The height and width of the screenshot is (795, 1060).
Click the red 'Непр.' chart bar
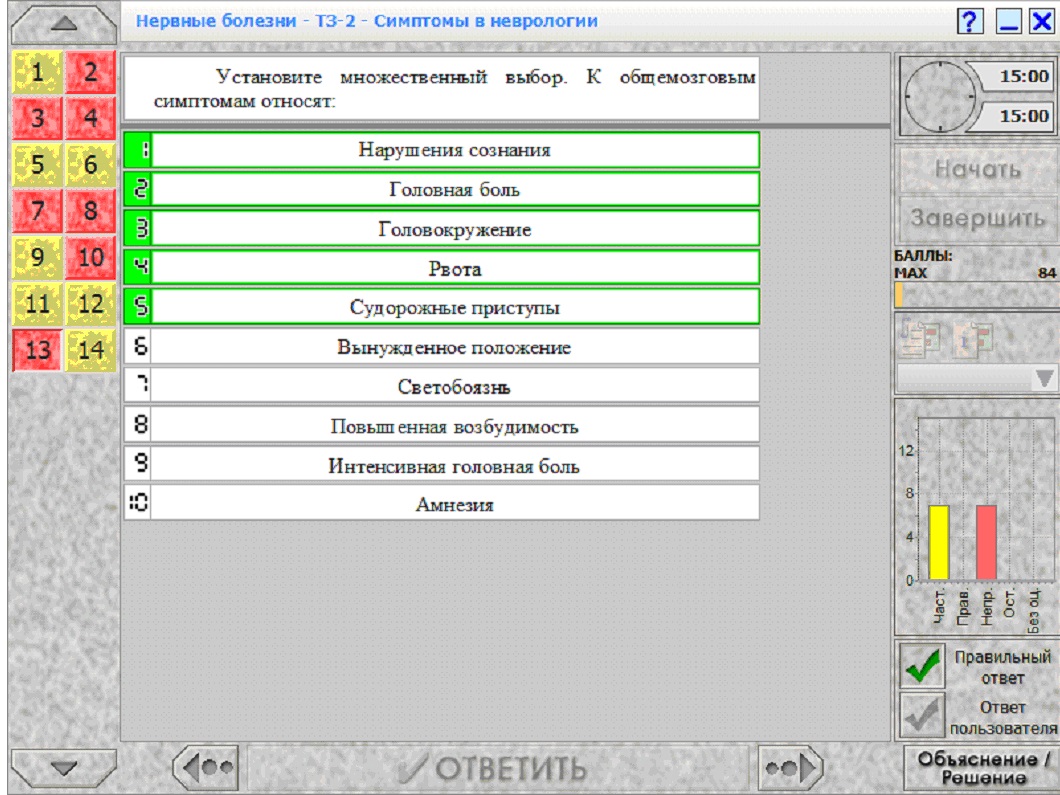(x=986, y=542)
